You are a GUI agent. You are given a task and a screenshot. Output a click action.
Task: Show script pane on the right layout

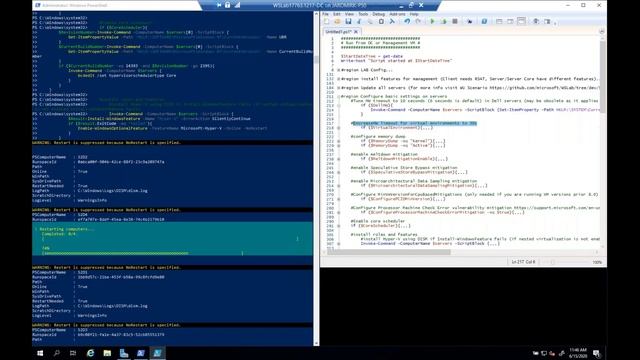click(x=510, y=21)
